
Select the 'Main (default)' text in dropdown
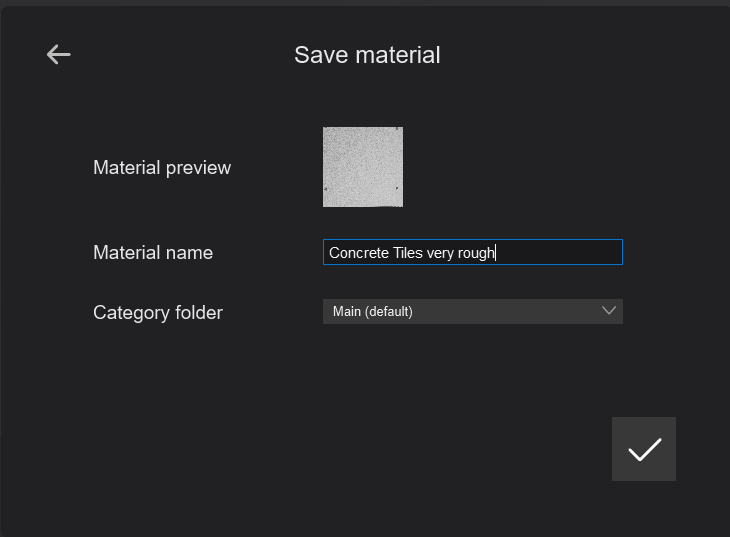[x=373, y=312]
